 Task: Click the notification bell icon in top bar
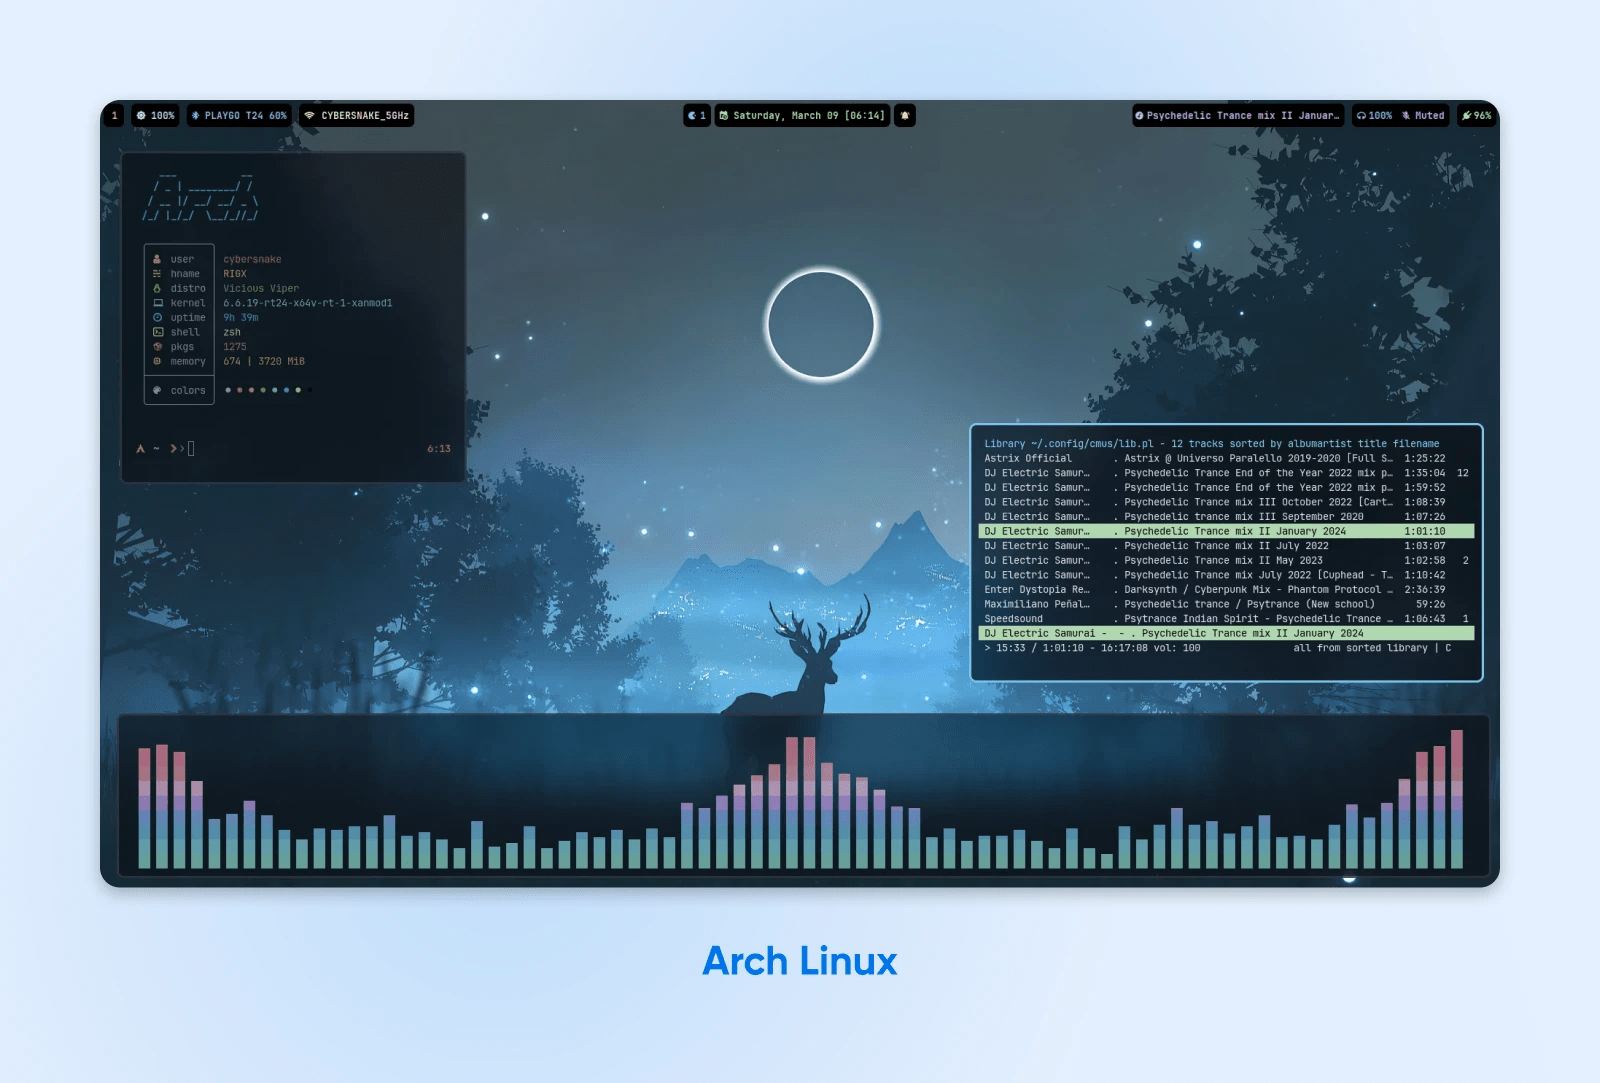click(x=905, y=116)
